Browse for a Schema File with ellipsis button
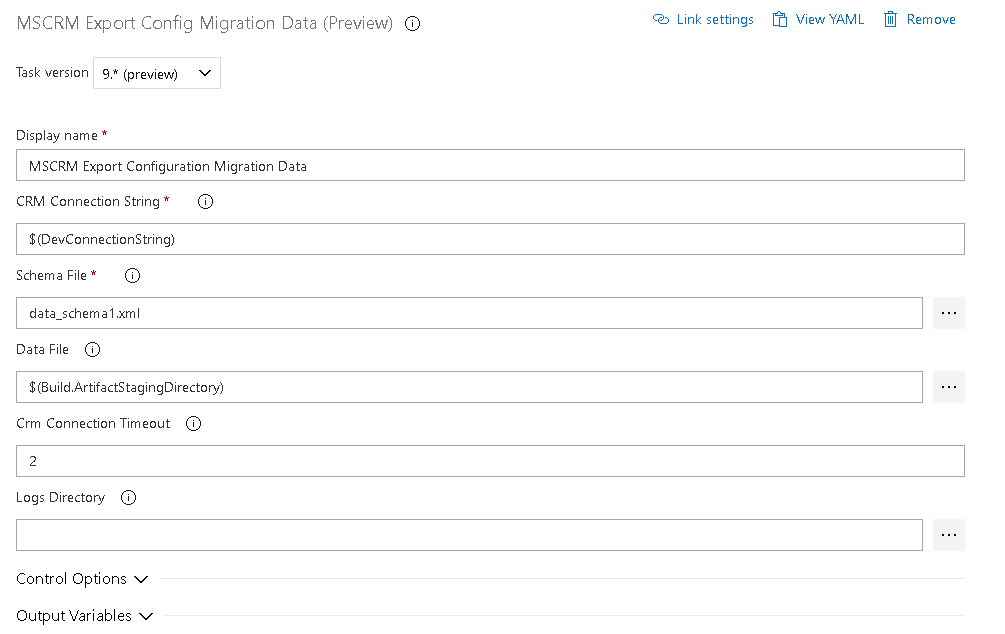The image size is (1005, 634). [948, 313]
